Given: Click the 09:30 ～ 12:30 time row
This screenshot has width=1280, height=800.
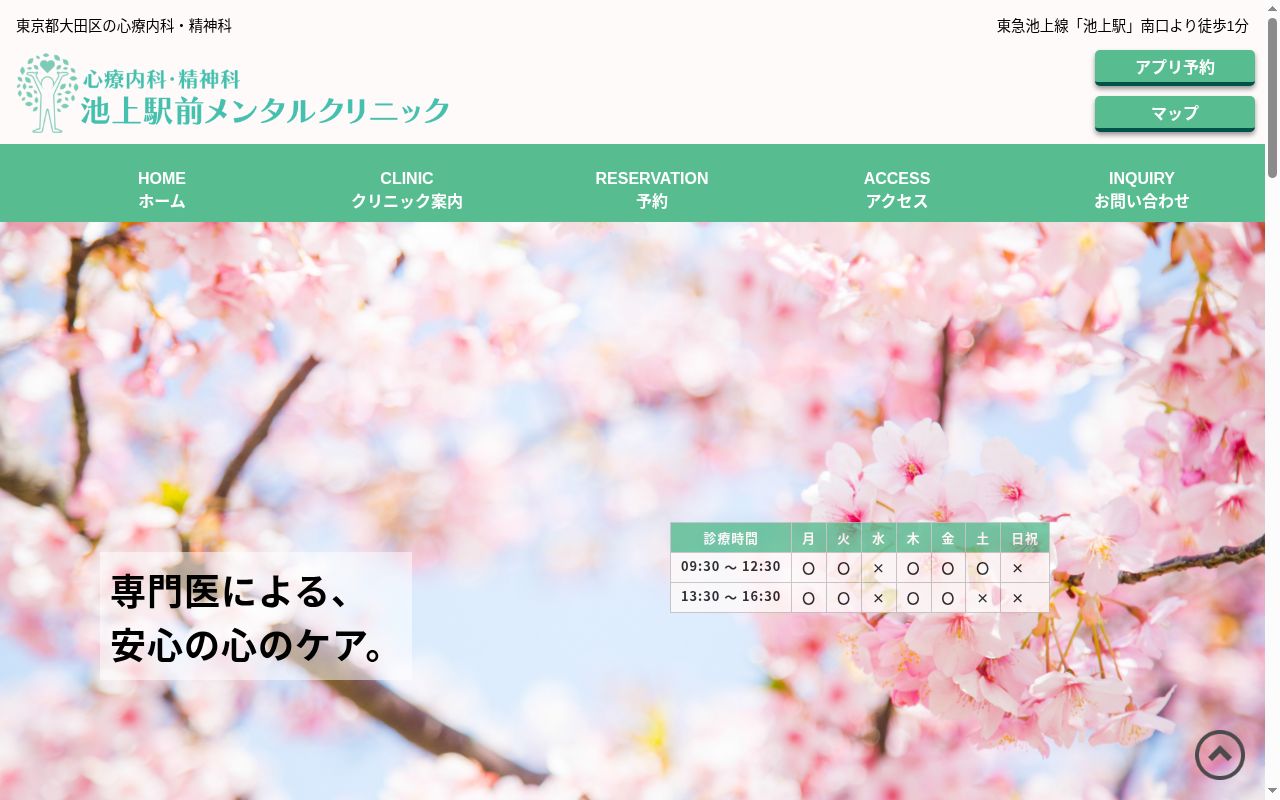Looking at the screenshot, I should tap(860, 568).
